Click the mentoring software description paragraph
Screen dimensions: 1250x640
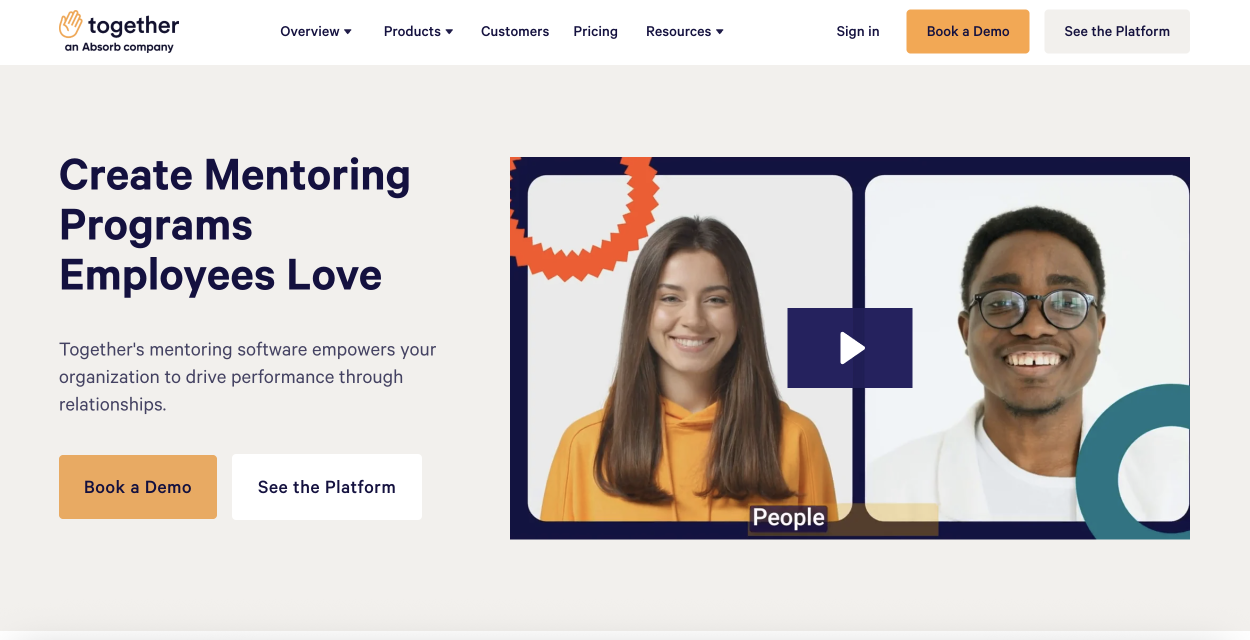tap(248, 377)
